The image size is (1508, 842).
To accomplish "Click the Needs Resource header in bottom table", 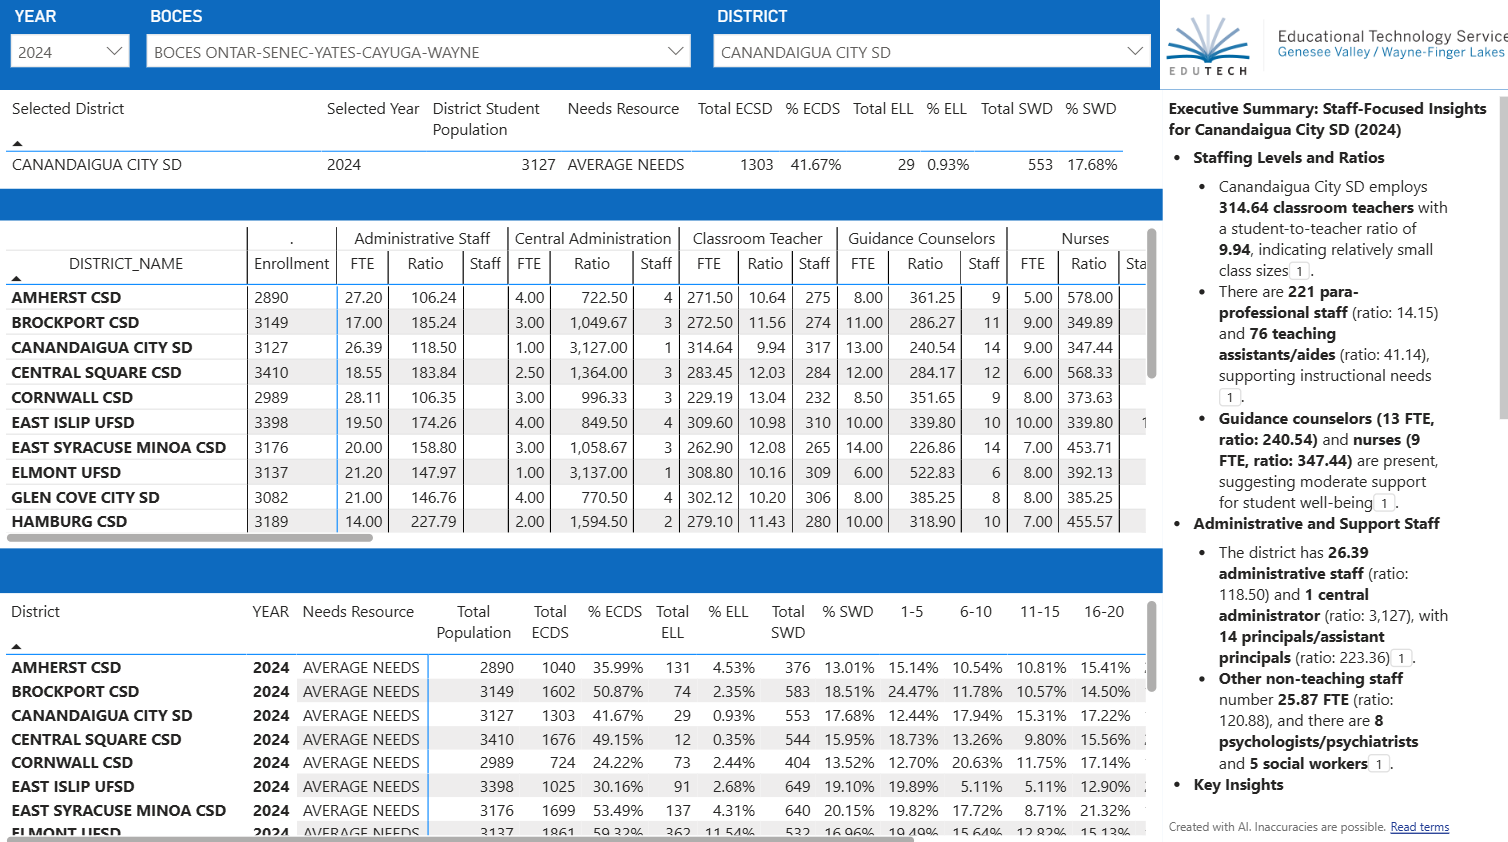I will (x=358, y=612).
